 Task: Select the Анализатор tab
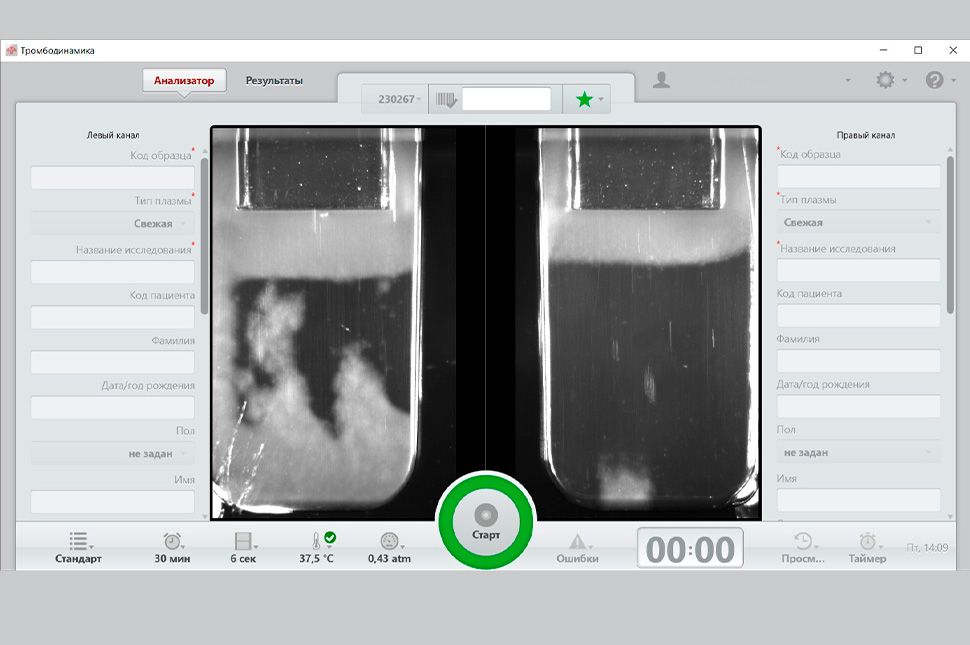tap(184, 81)
